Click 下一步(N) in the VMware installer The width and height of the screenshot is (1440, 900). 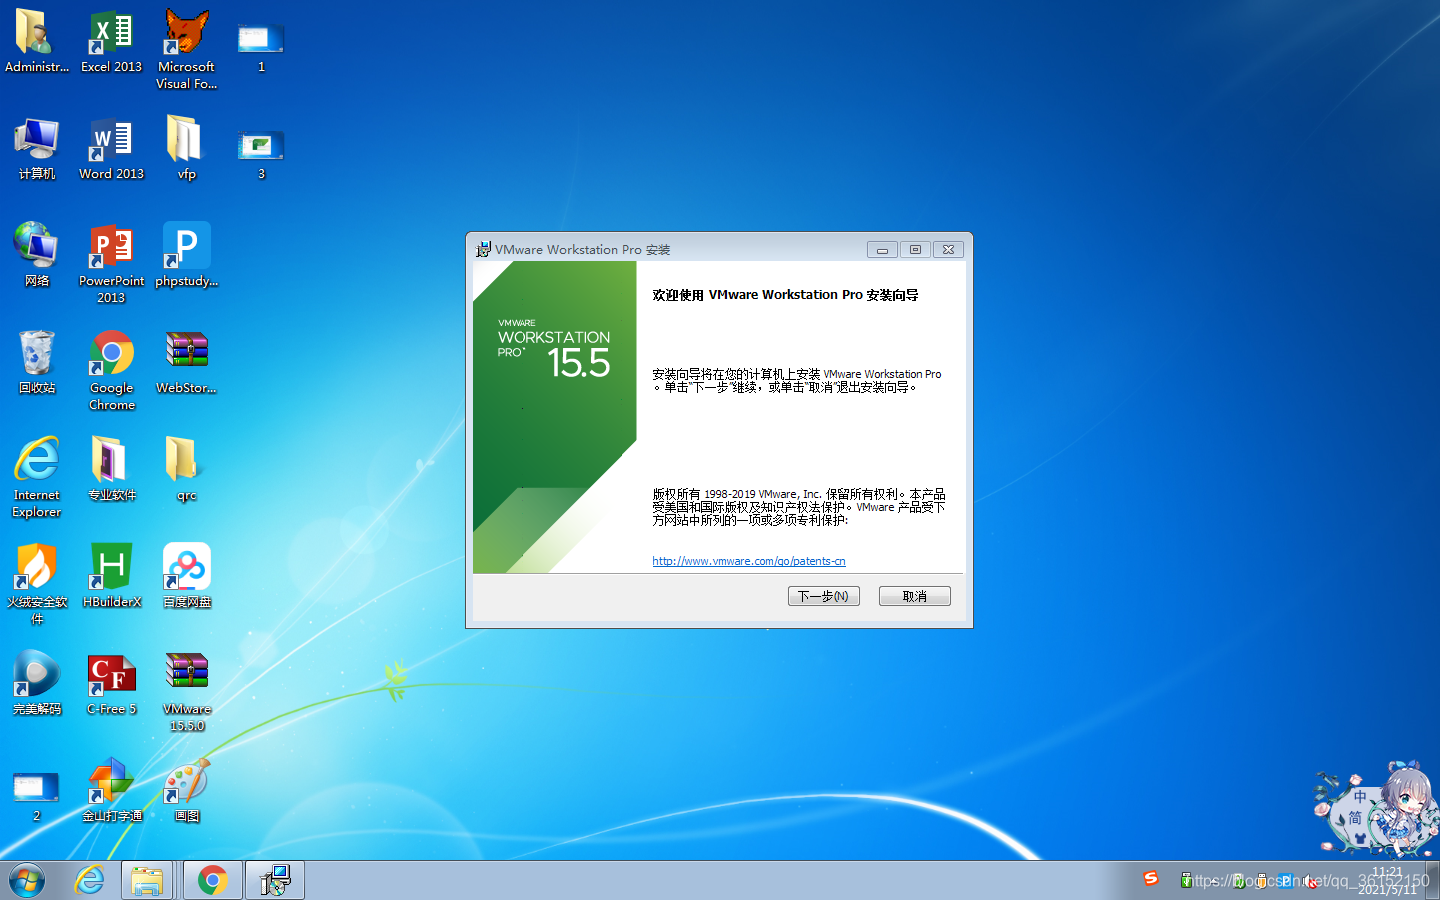point(823,596)
